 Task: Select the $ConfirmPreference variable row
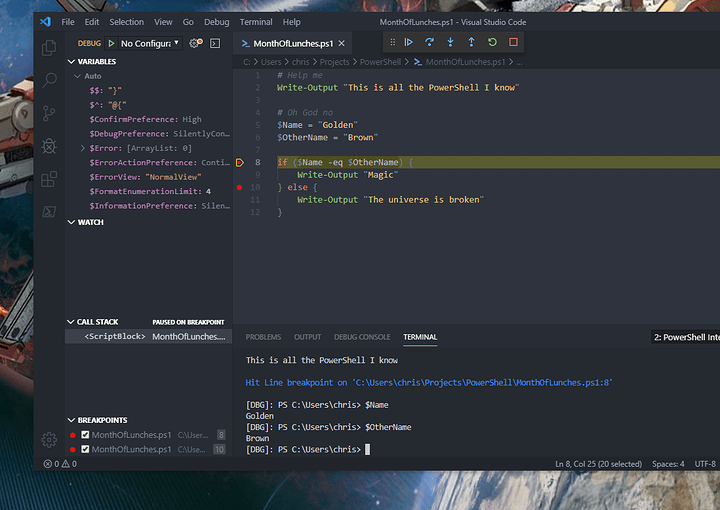pyautogui.click(x=148, y=119)
